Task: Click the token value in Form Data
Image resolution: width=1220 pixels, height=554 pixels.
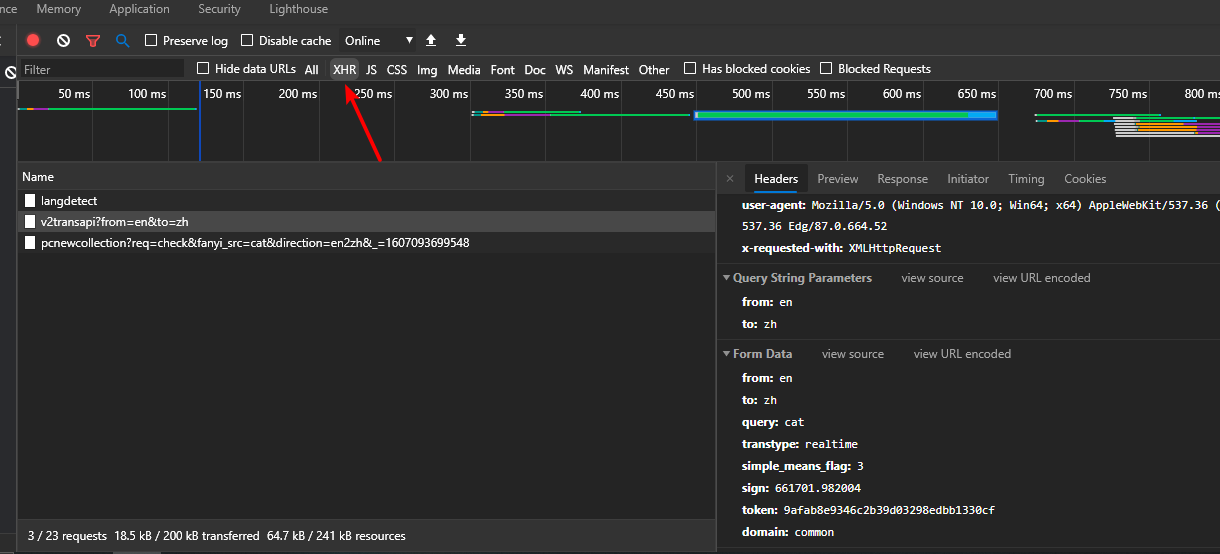Action: pyautogui.click(x=887, y=510)
